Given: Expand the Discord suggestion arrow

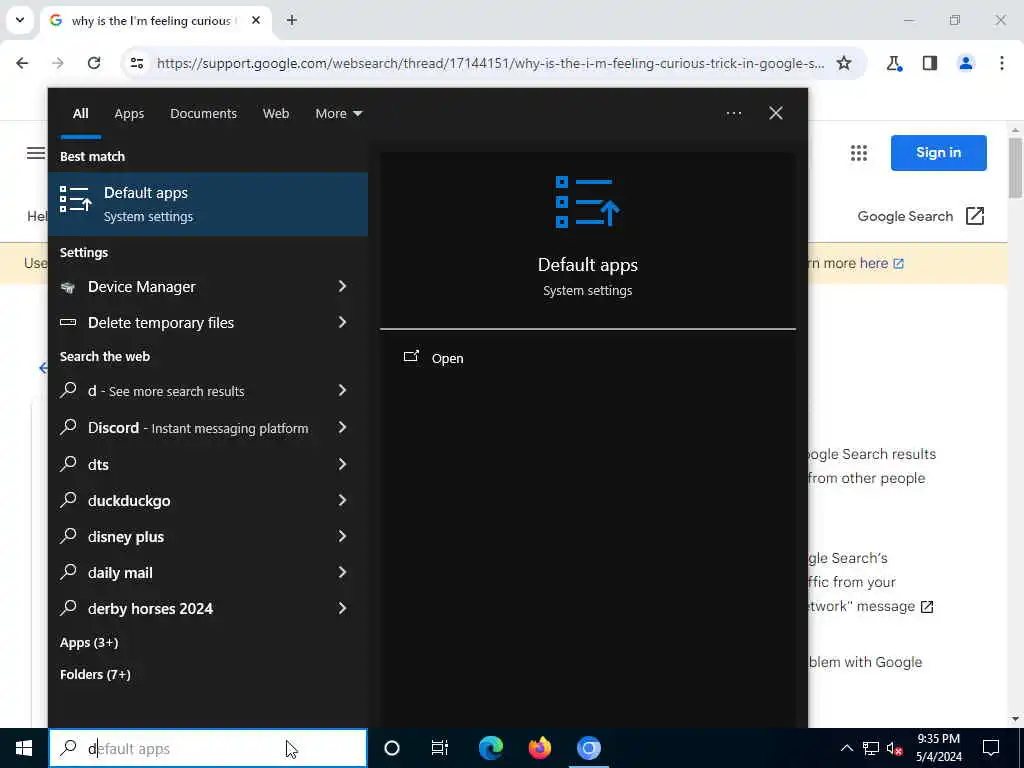Looking at the screenshot, I should [x=342, y=428].
